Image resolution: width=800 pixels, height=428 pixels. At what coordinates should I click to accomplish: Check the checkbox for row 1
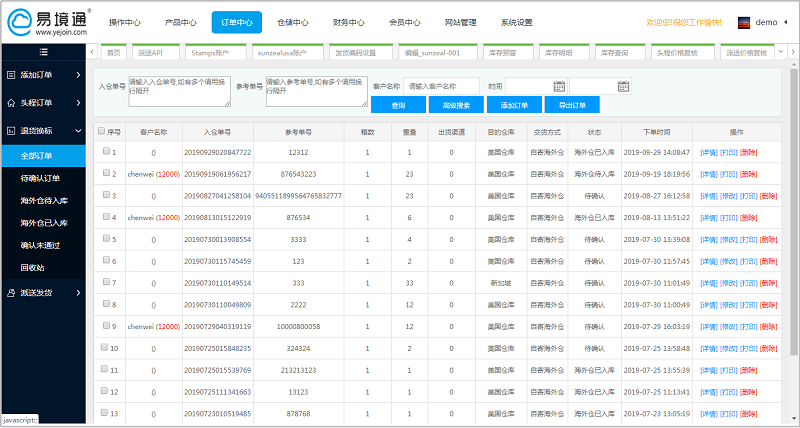click(x=106, y=152)
